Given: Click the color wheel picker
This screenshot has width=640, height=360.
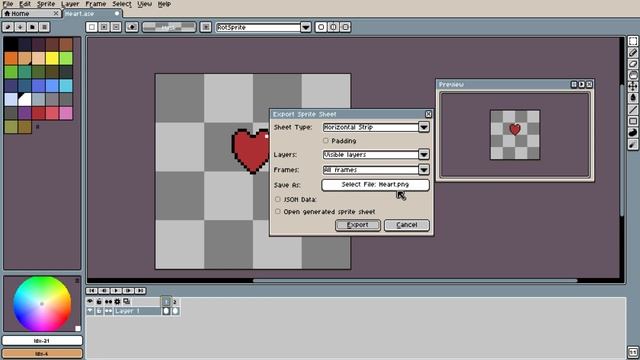Looking at the screenshot, I should [42, 304].
